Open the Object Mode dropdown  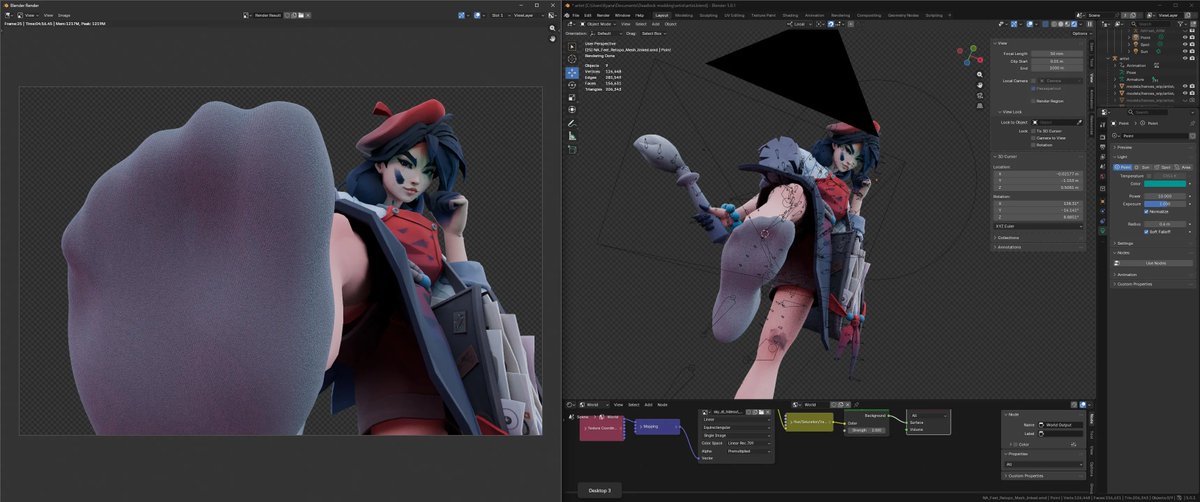[598, 24]
